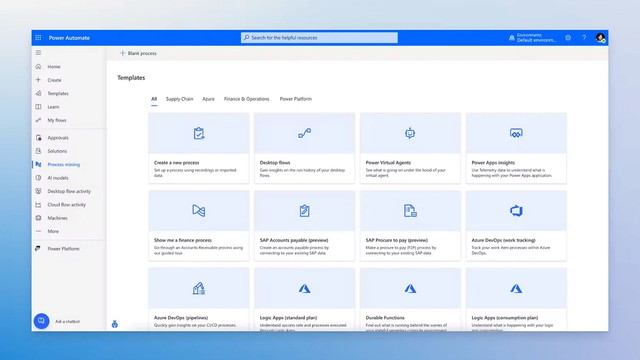Click the Power Virtual Agents bot icon

410,133
